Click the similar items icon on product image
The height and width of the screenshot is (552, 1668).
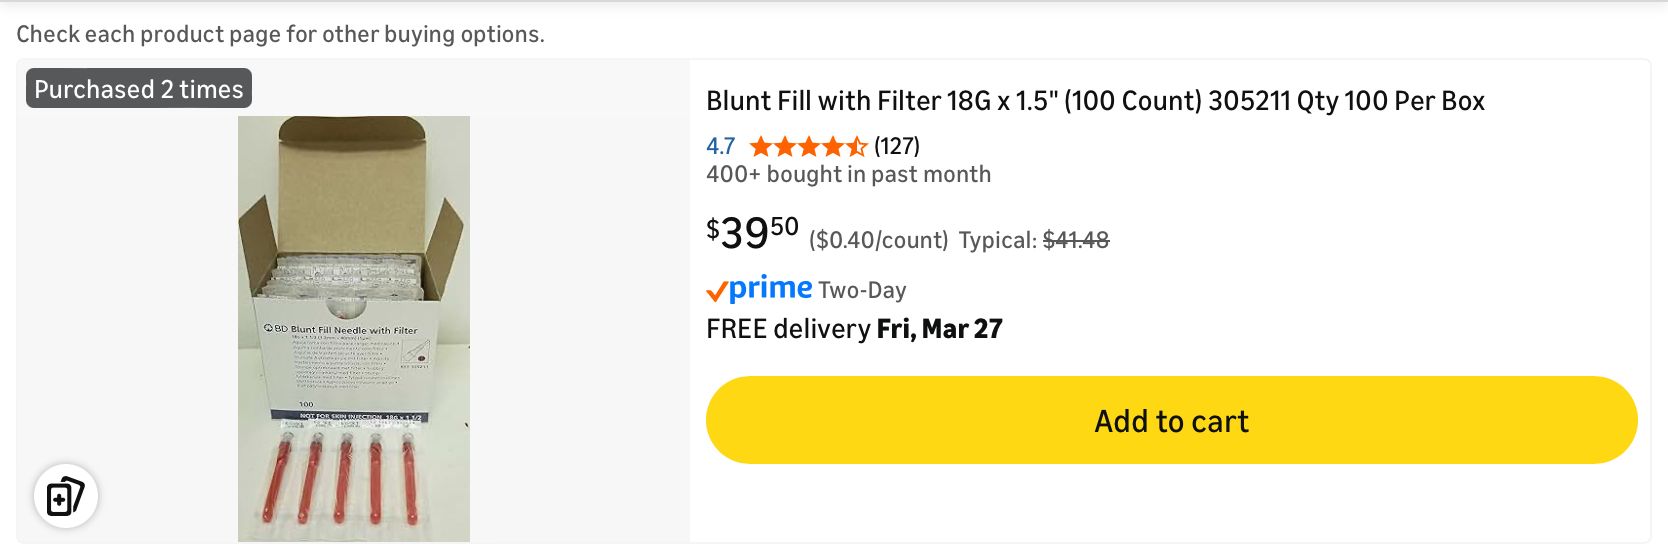tap(66, 496)
